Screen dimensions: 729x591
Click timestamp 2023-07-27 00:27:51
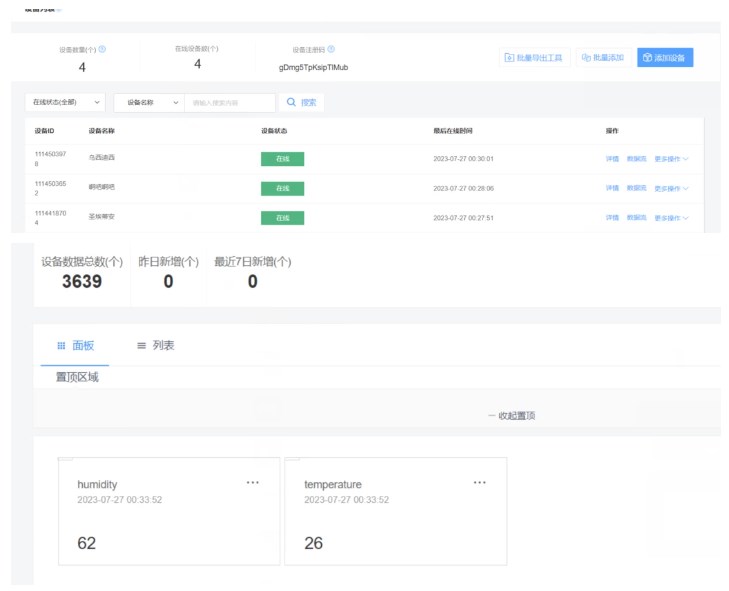tap(464, 218)
